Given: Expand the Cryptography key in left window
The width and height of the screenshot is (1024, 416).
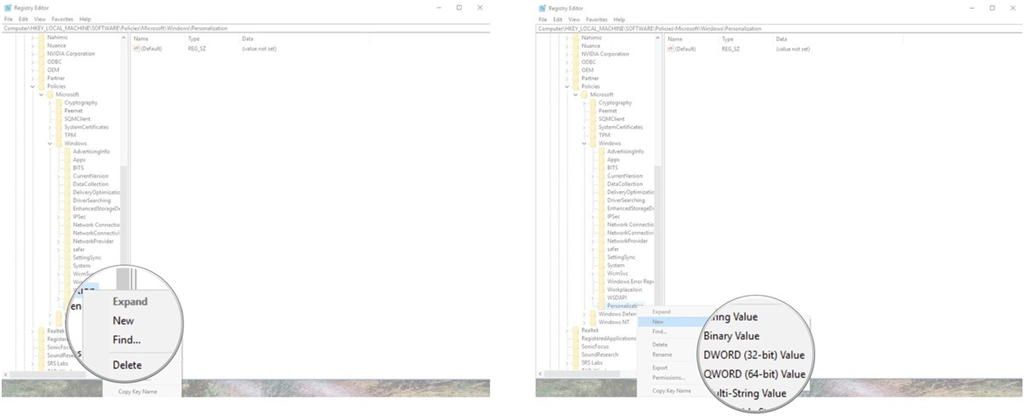Looking at the screenshot, I should (x=50, y=103).
